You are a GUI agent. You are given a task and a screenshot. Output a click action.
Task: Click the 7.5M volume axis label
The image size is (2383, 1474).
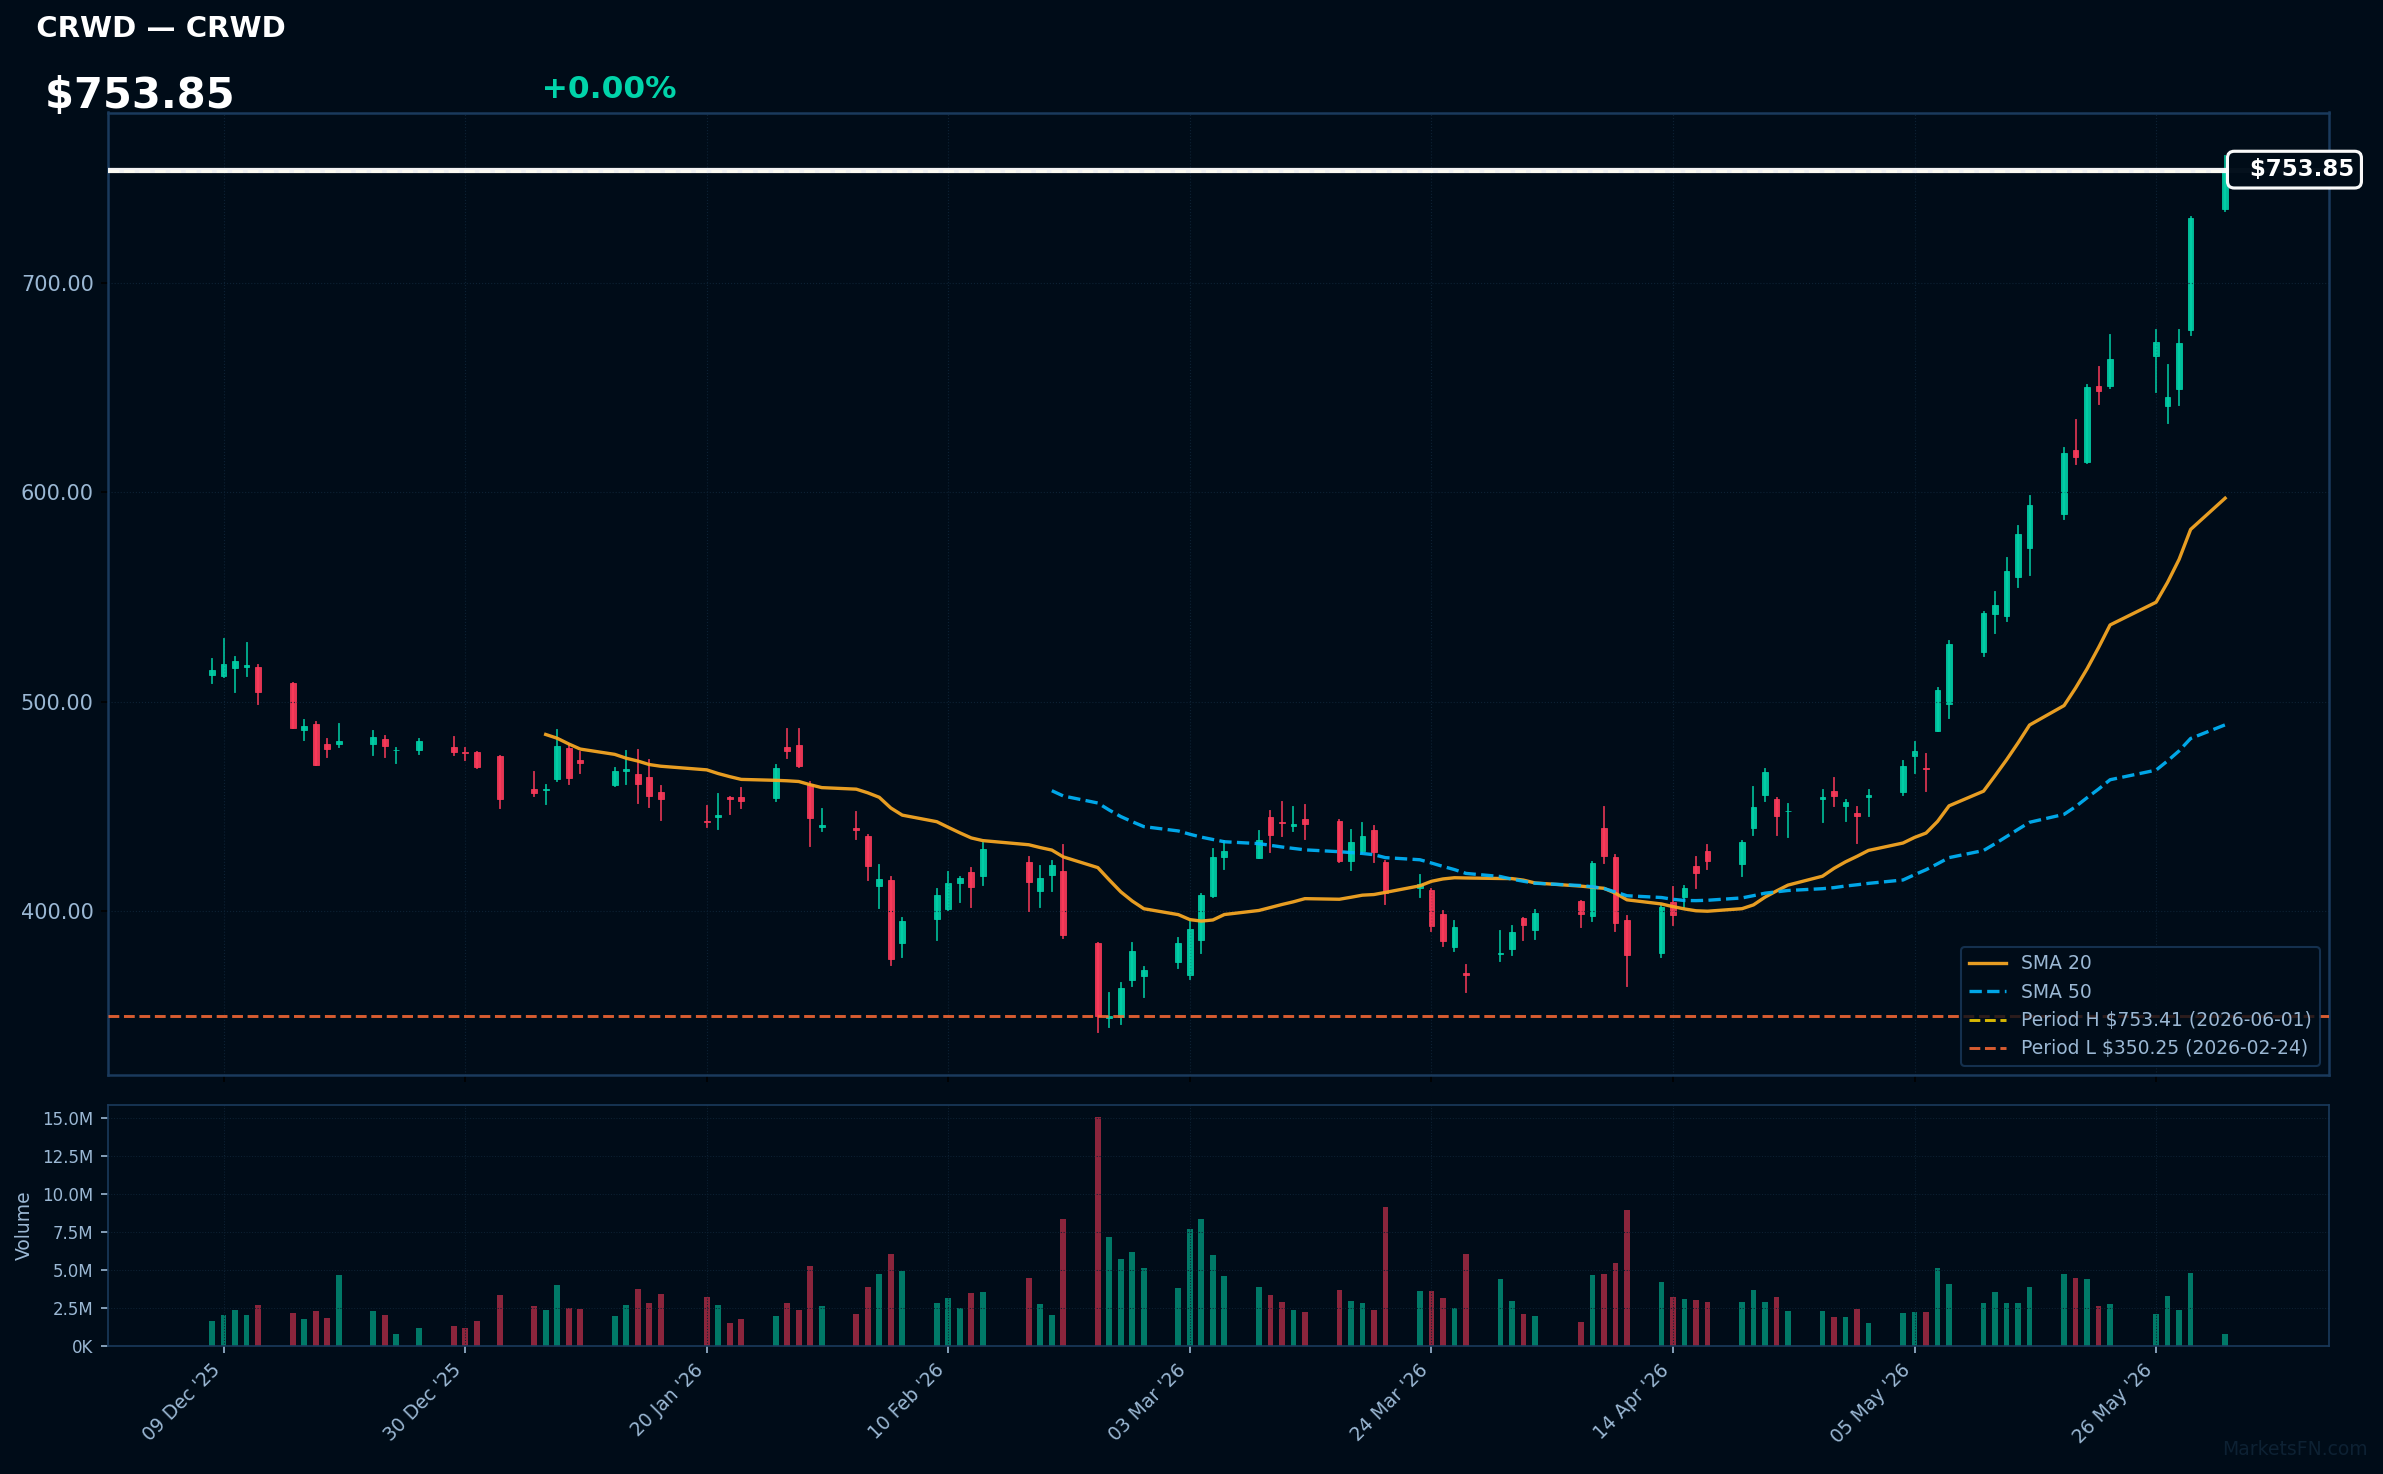tap(73, 1233)
